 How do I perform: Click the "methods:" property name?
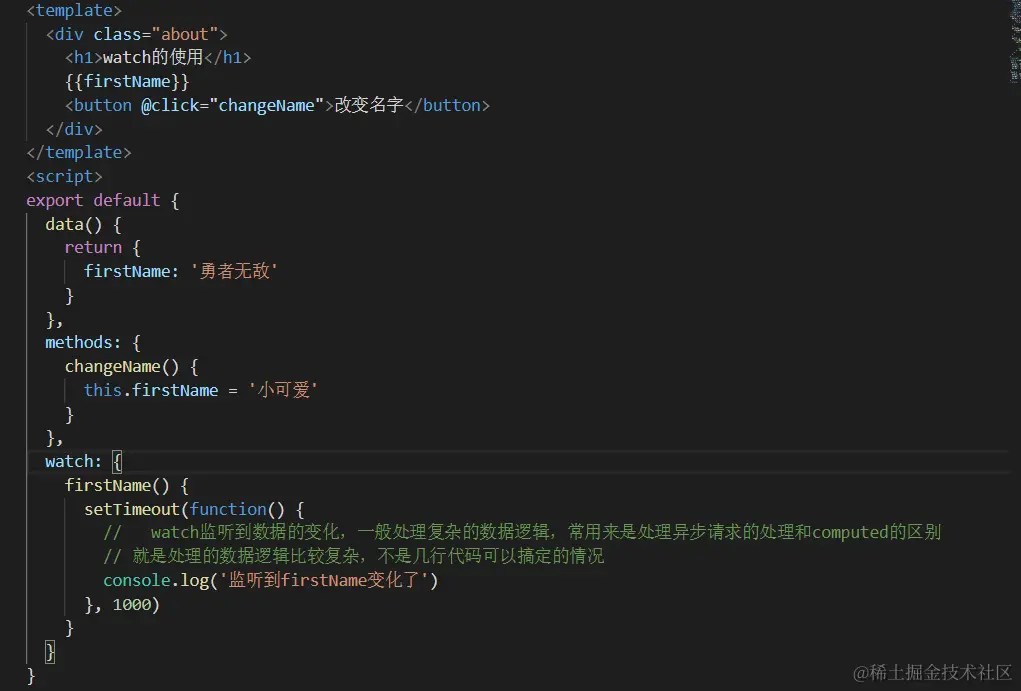pyautogui.click(x=83, y=342)
